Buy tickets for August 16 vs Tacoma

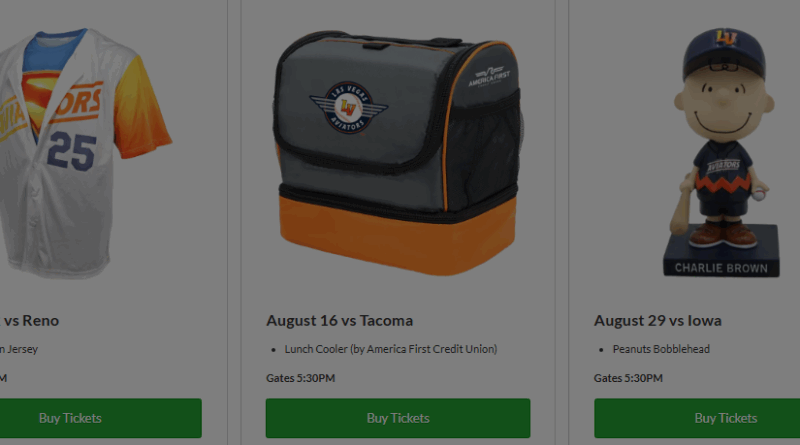point(398,418)
